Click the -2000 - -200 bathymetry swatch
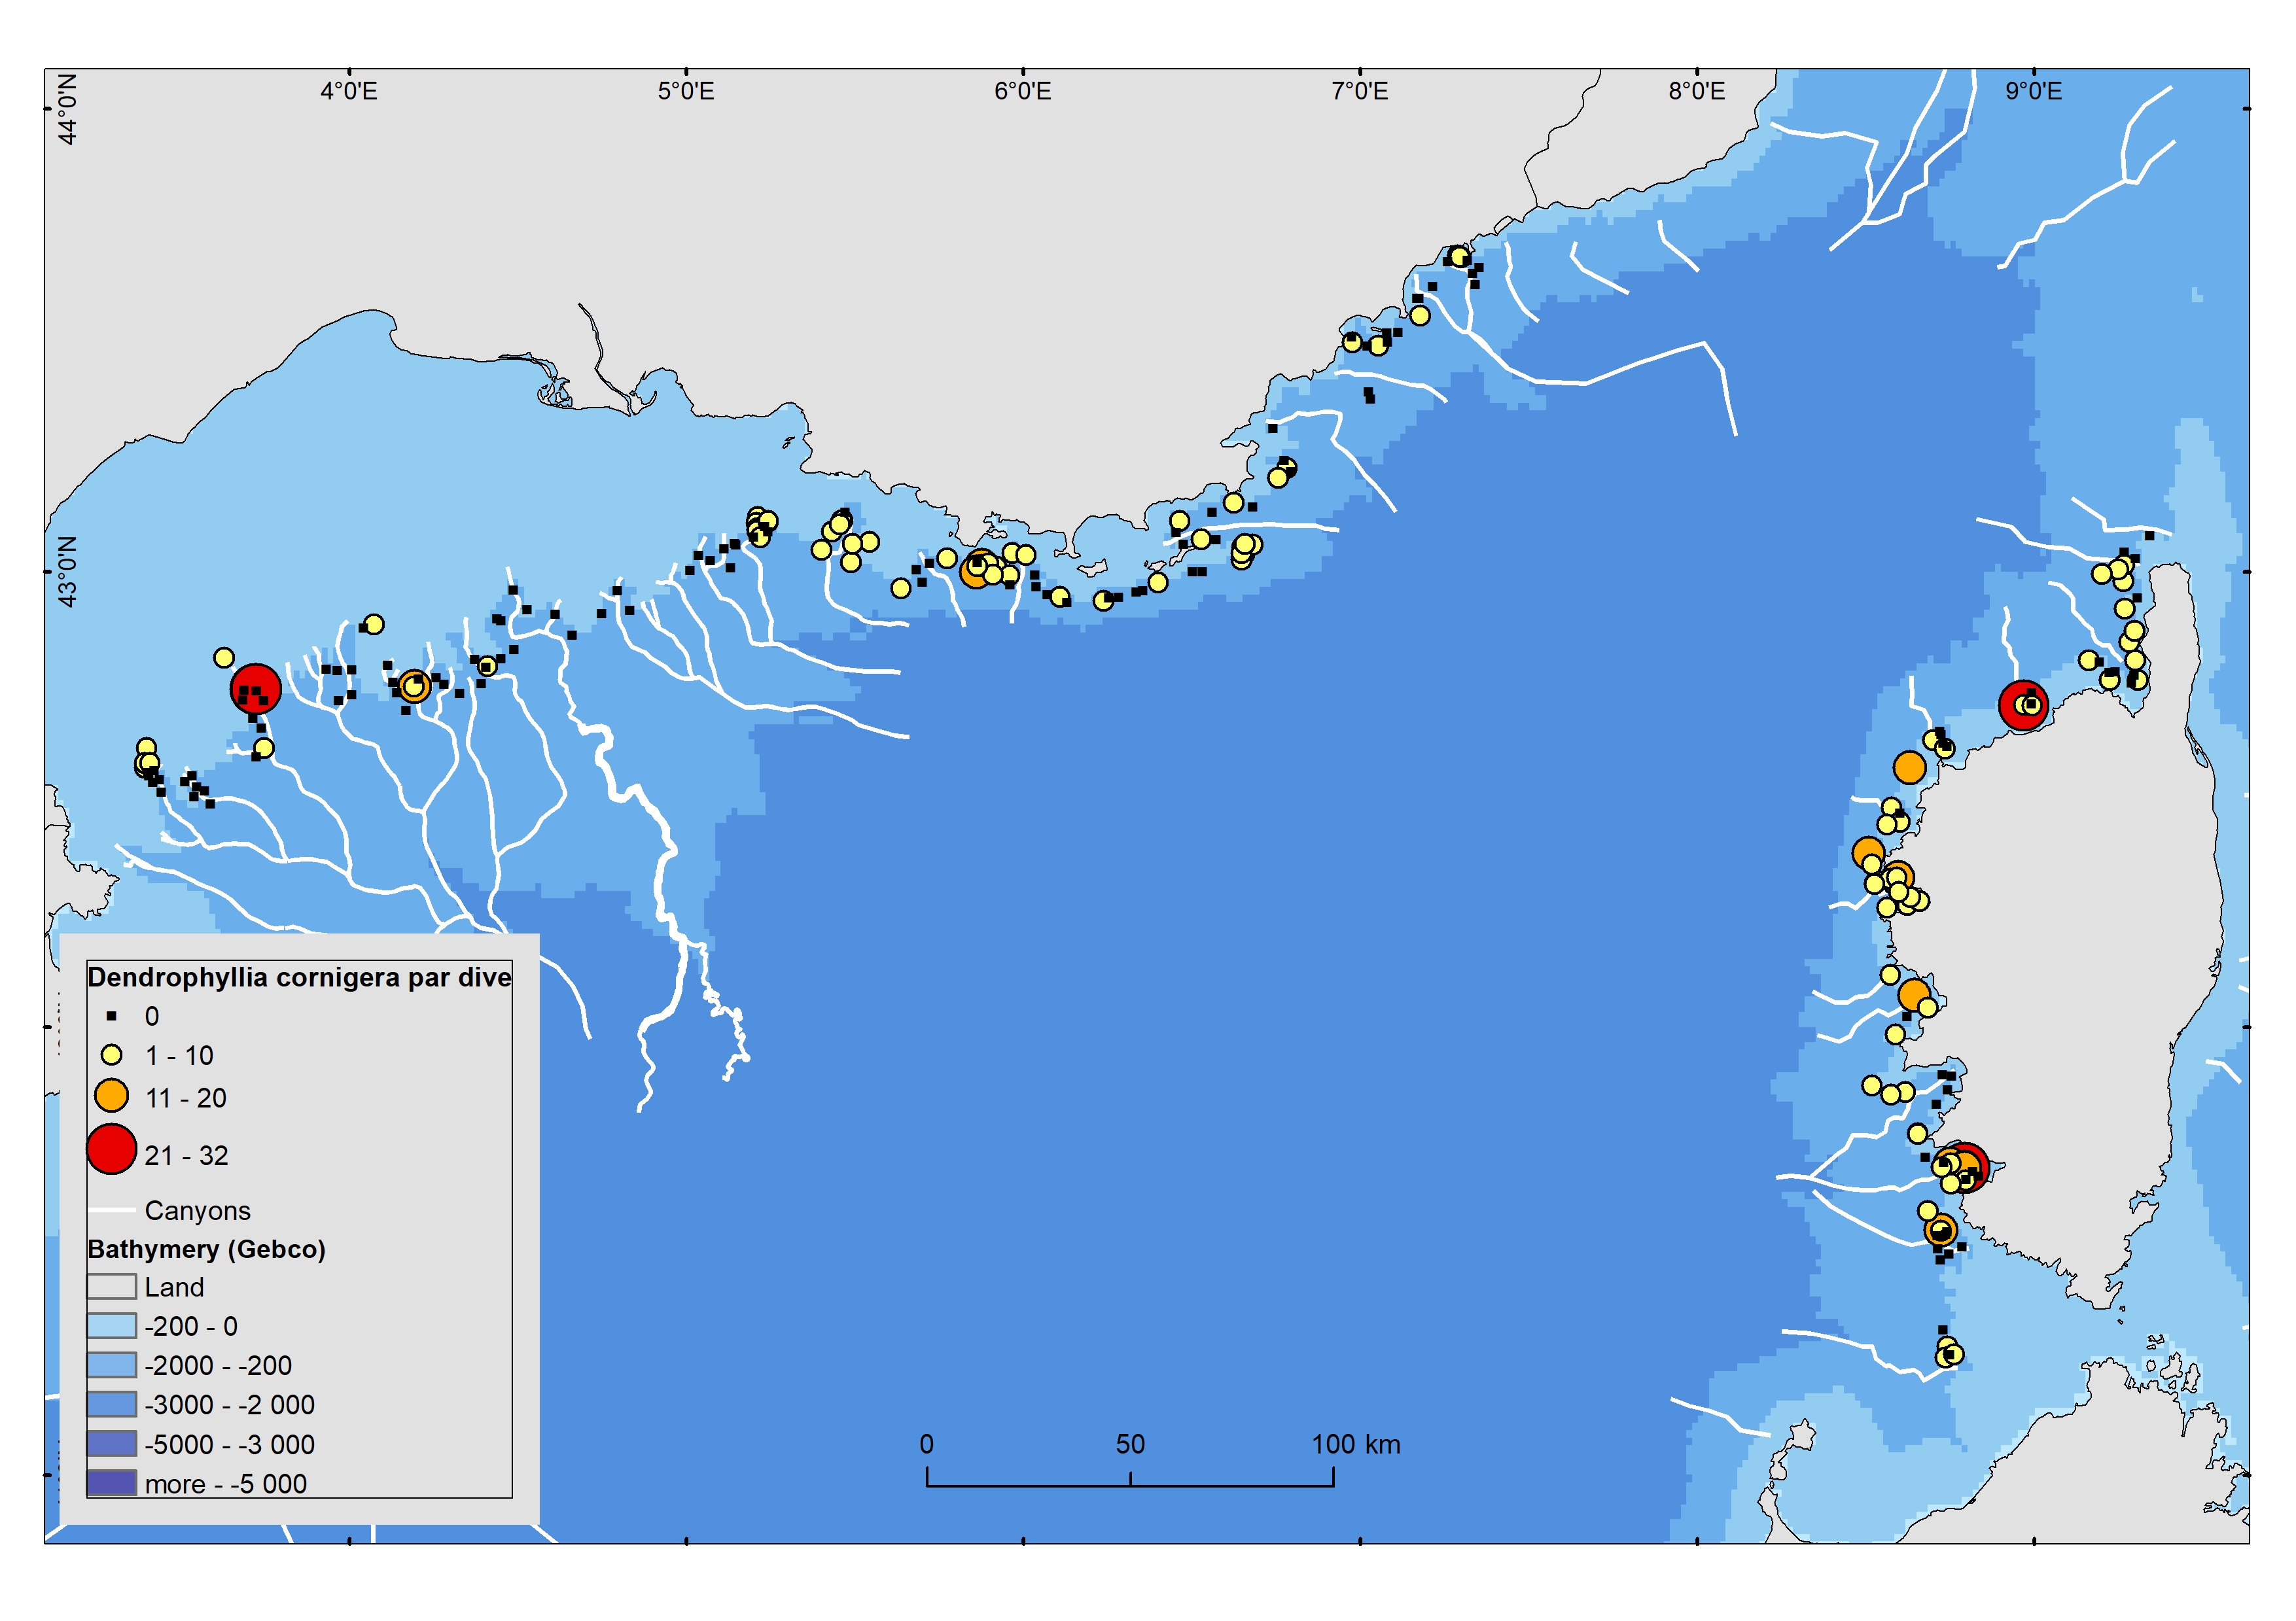 coord(111,1365)
